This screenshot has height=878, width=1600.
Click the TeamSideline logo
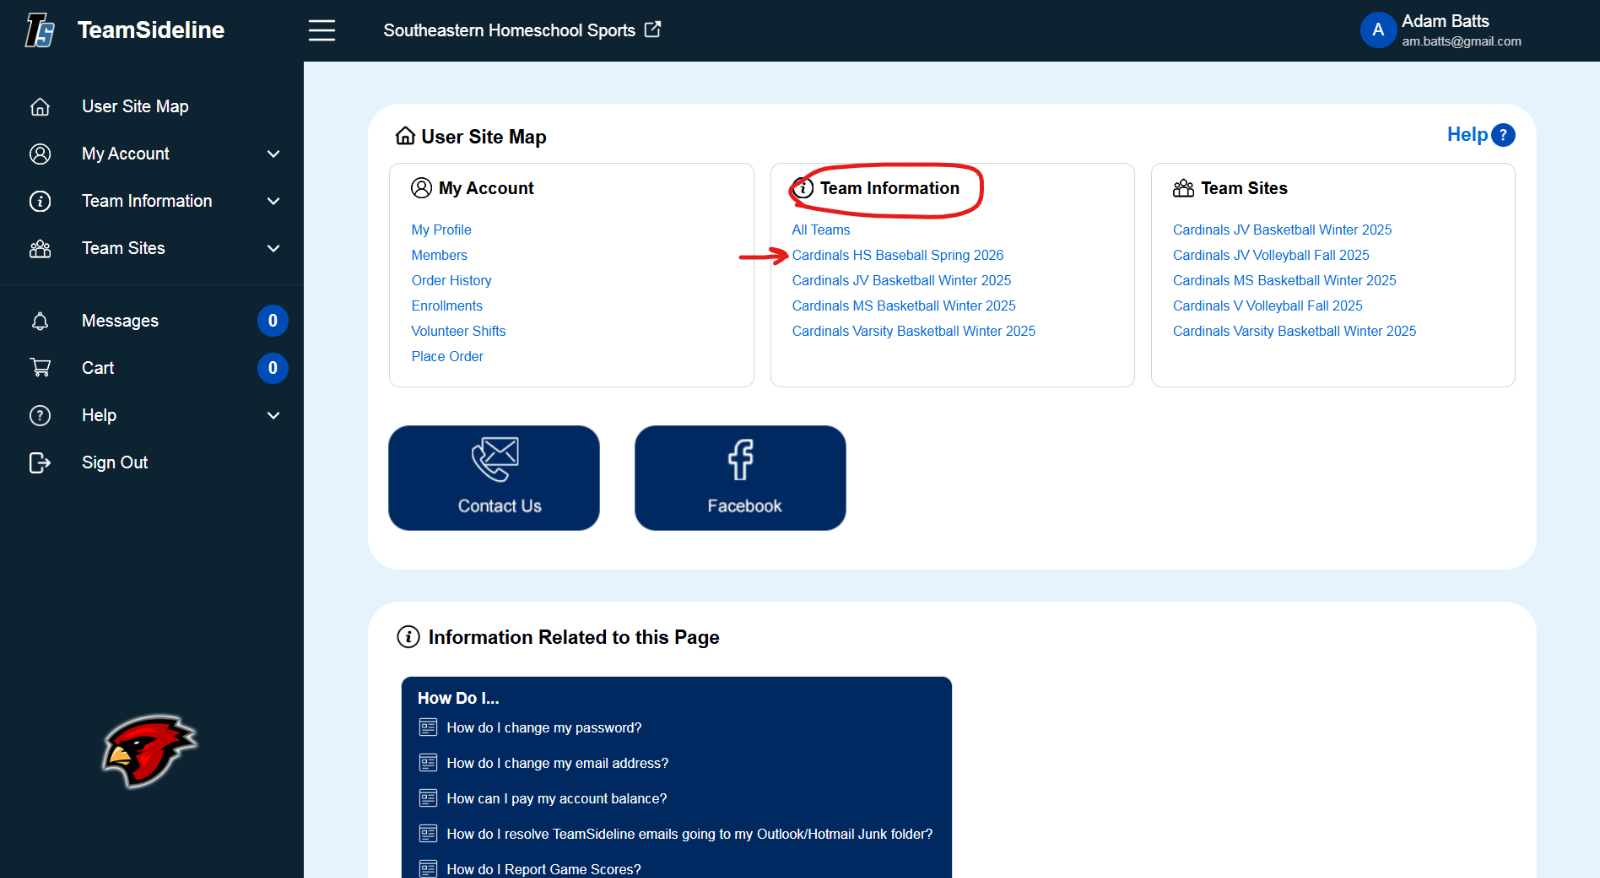coord(40,30)
